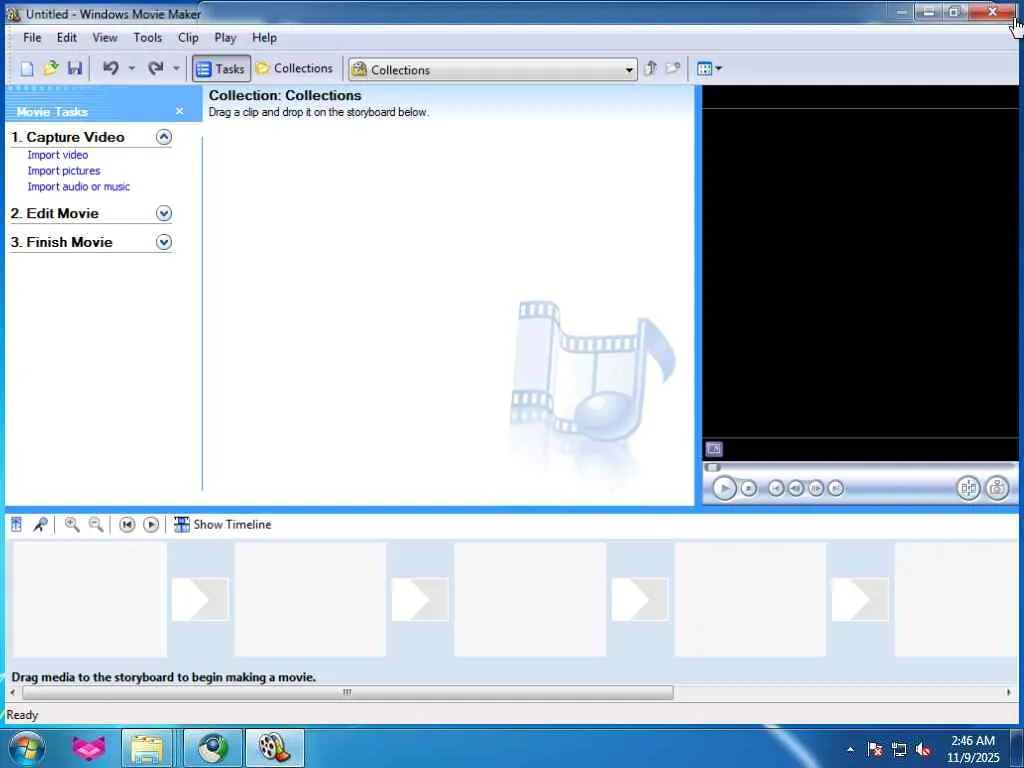Click the 3. Finish Movie heading
1024x768 pixels.
pos(61,242)
